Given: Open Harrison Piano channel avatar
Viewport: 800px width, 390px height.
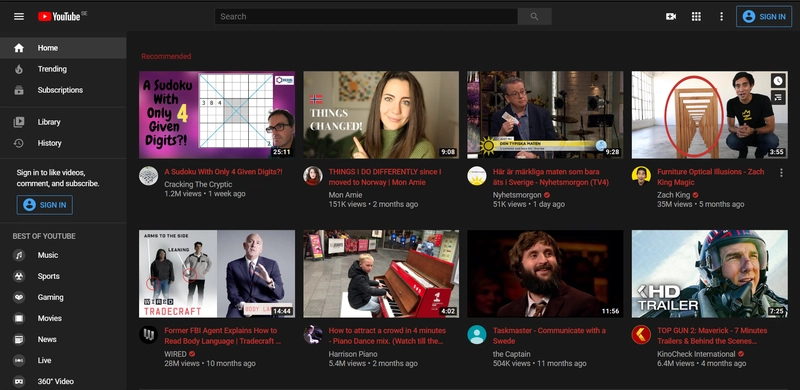Looking at the screenshot, I should point(313,334).
